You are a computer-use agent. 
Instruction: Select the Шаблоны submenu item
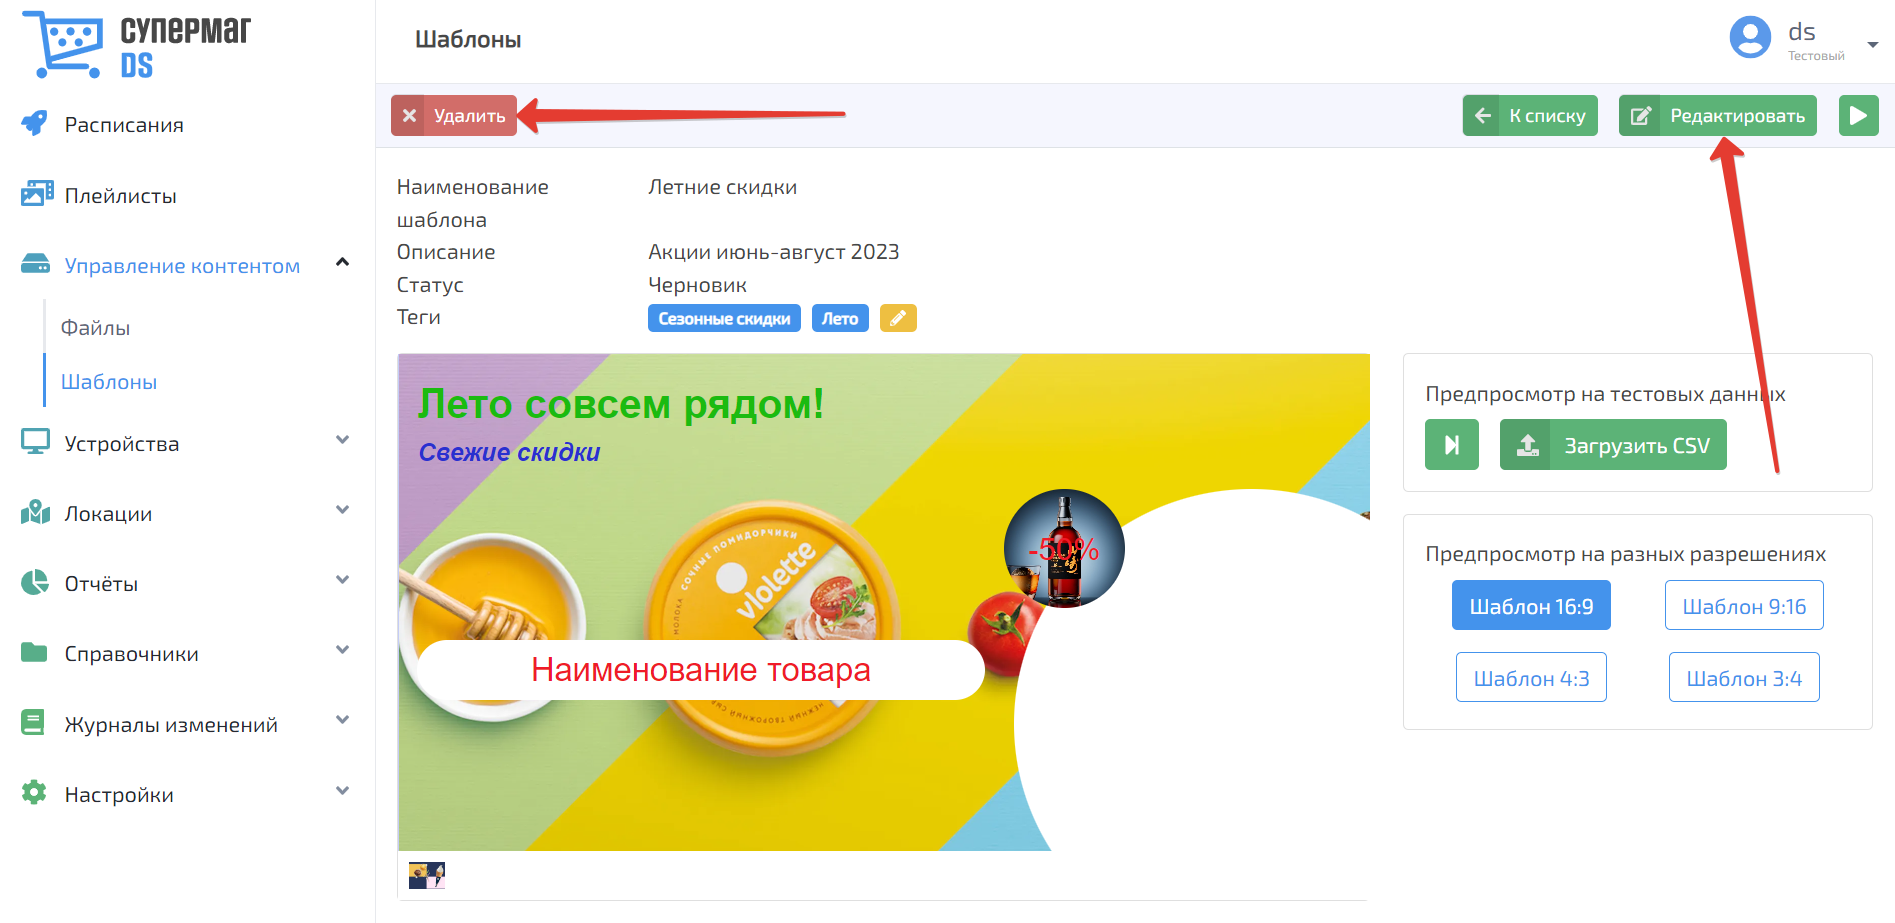click(x=108, y=382)
